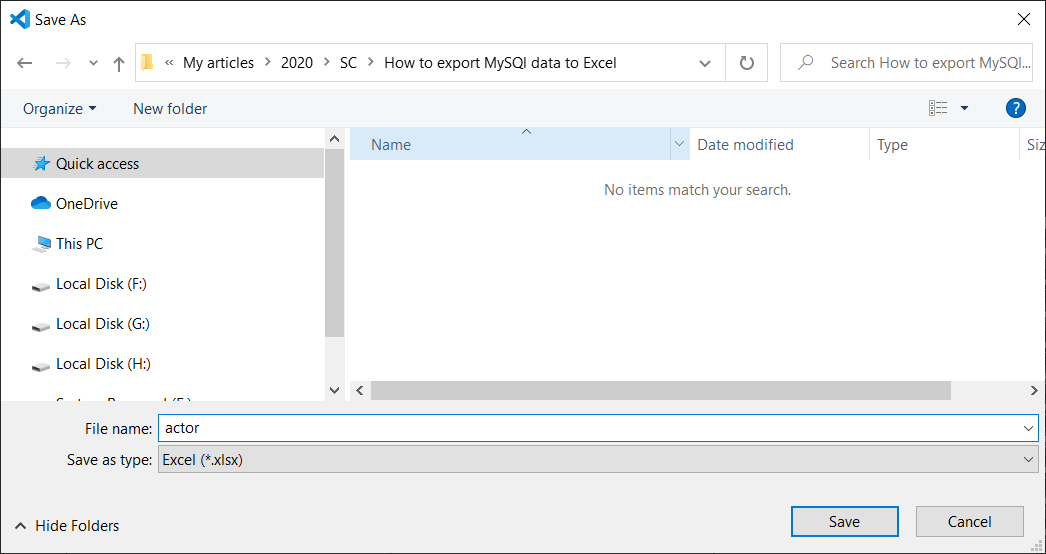Expand the view options dropdown arrow
The image size is (1046, 554).
click(x=964, y=108)
